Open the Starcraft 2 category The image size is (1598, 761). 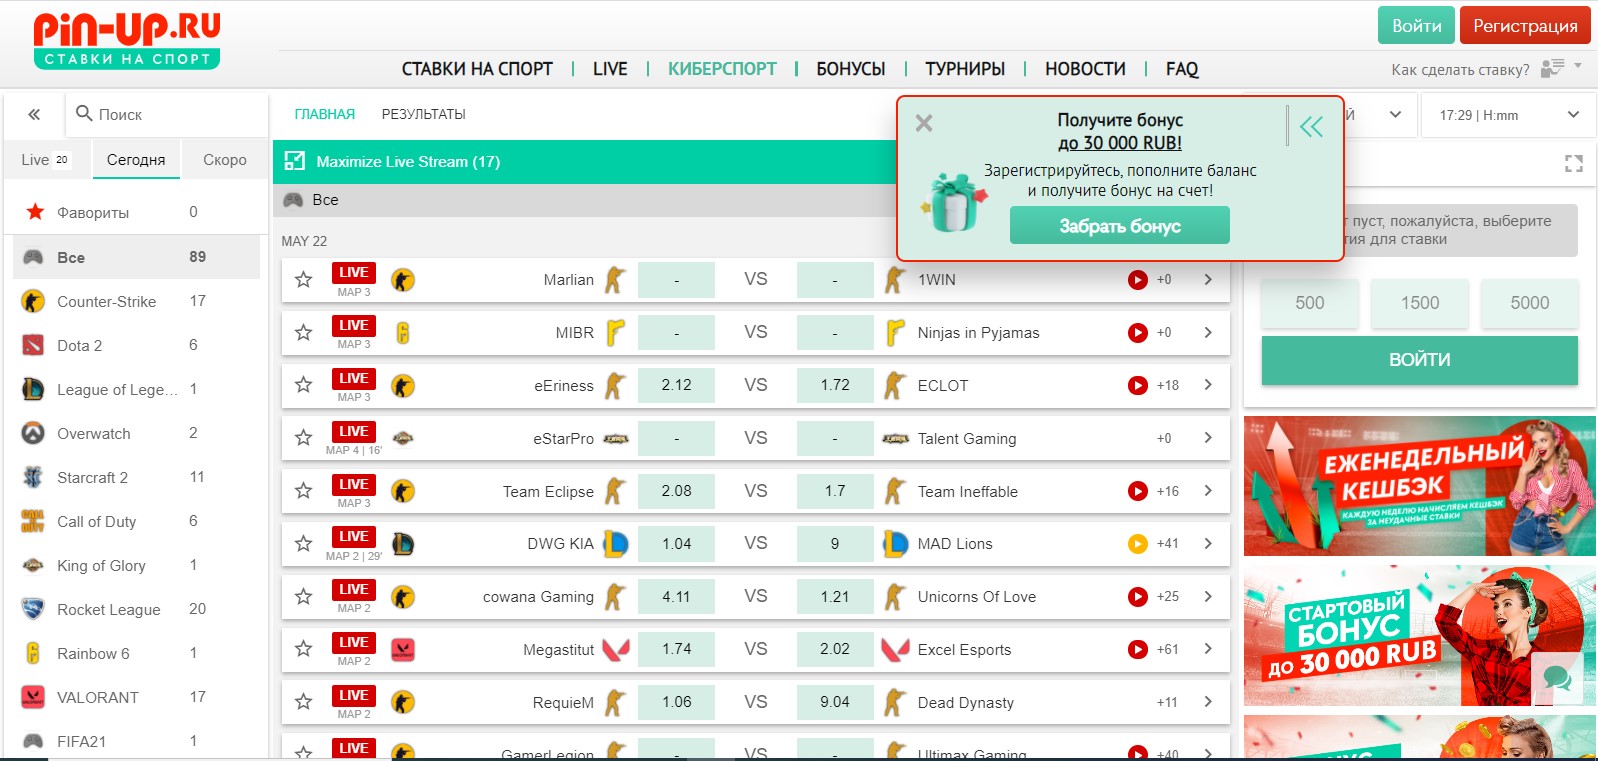(x=136, y=477)
